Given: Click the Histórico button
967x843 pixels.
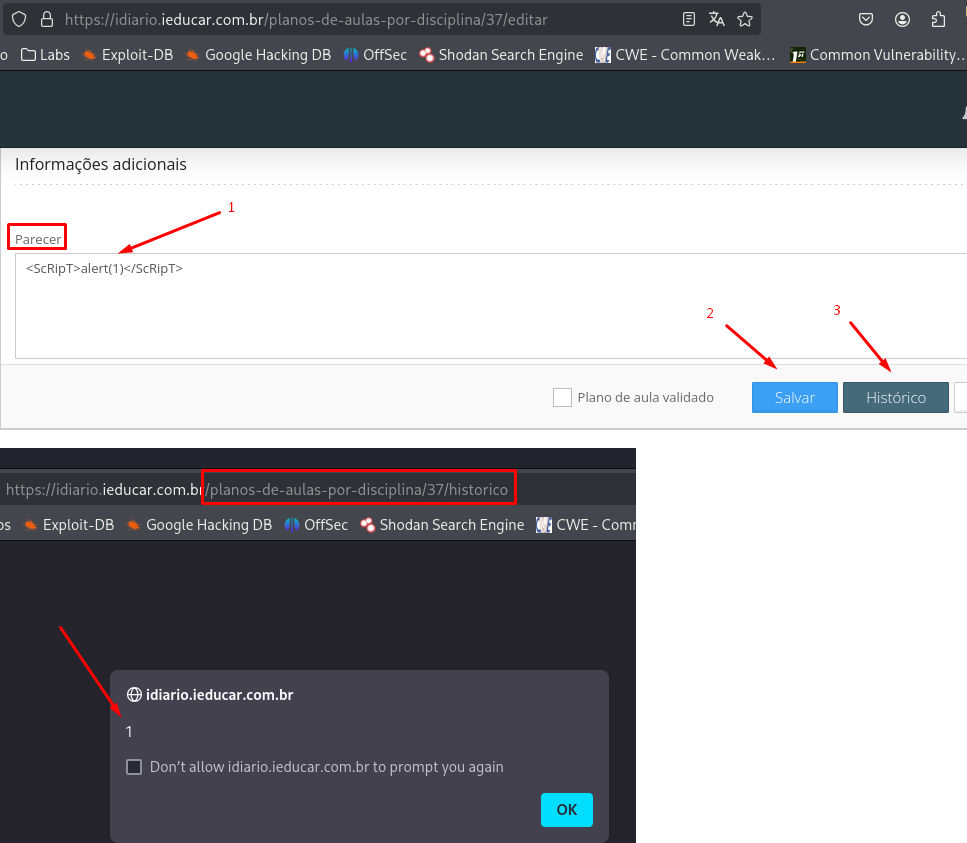Looking at the screenshot, I should click(x=895, y=398).
